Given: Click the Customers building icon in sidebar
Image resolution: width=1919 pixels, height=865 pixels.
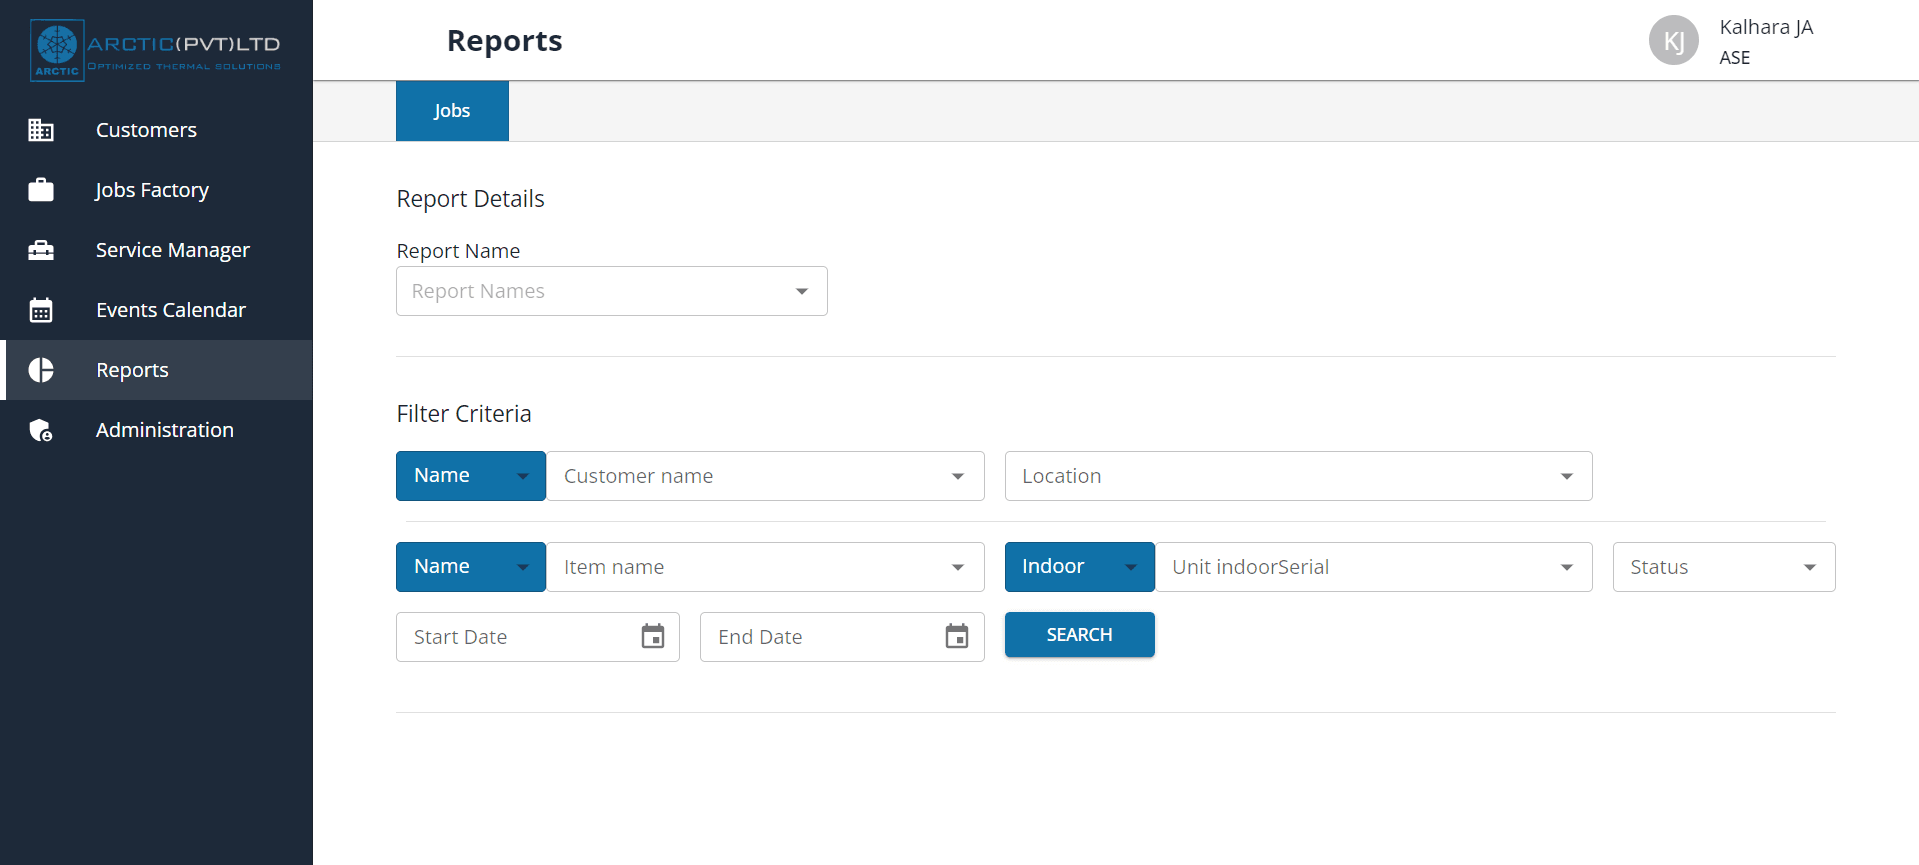Looking at the screenshot, I should click(41, 130).
